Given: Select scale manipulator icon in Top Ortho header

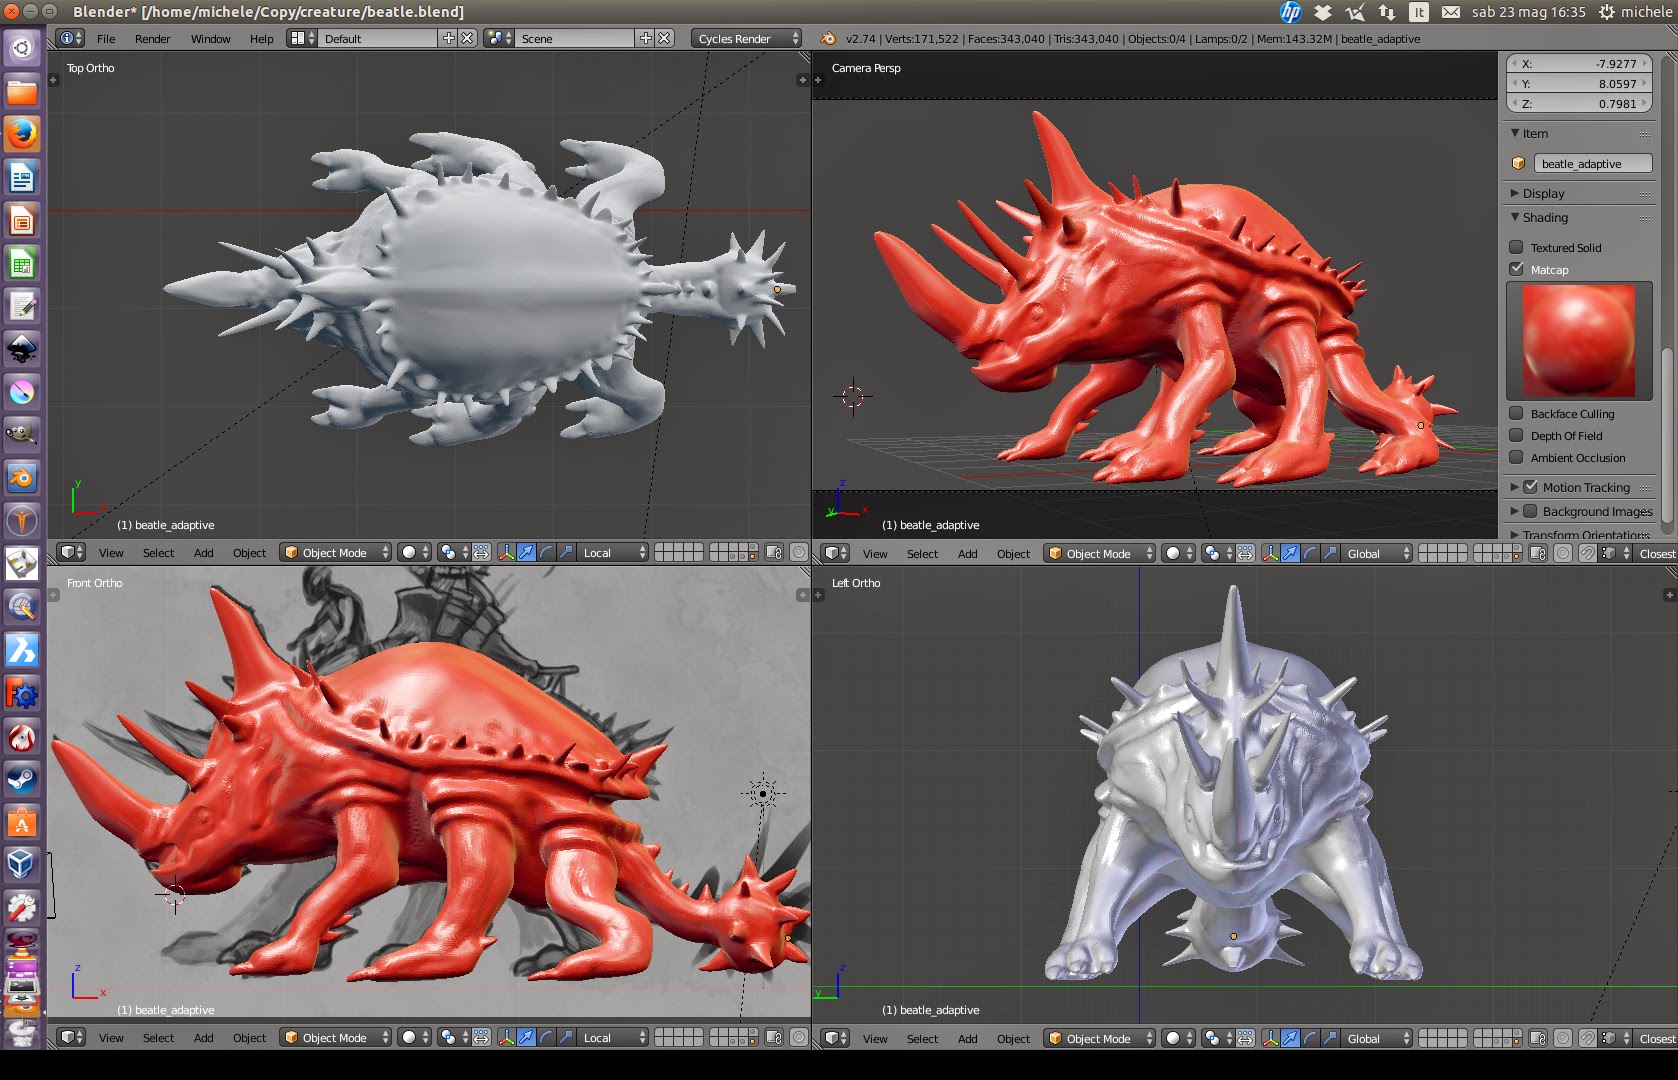Looking at the screenshot, I should [566, 552].
